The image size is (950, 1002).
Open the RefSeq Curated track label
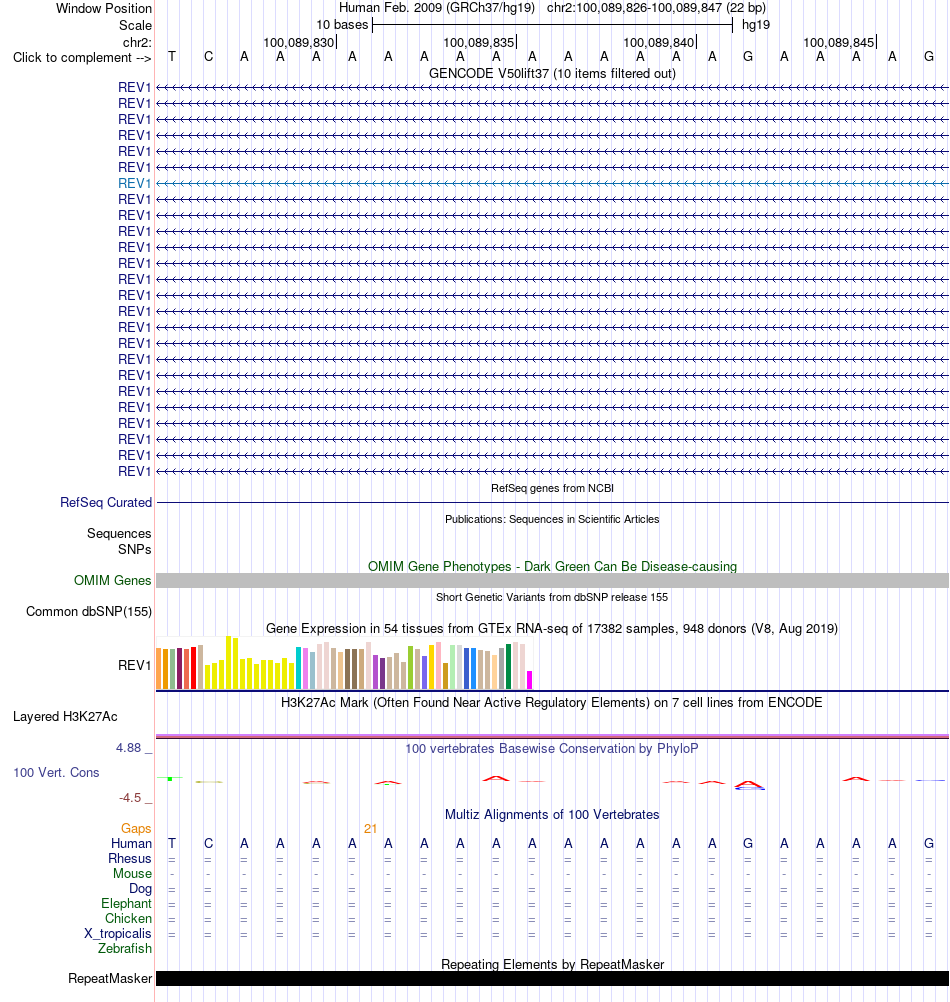[105, 502]
